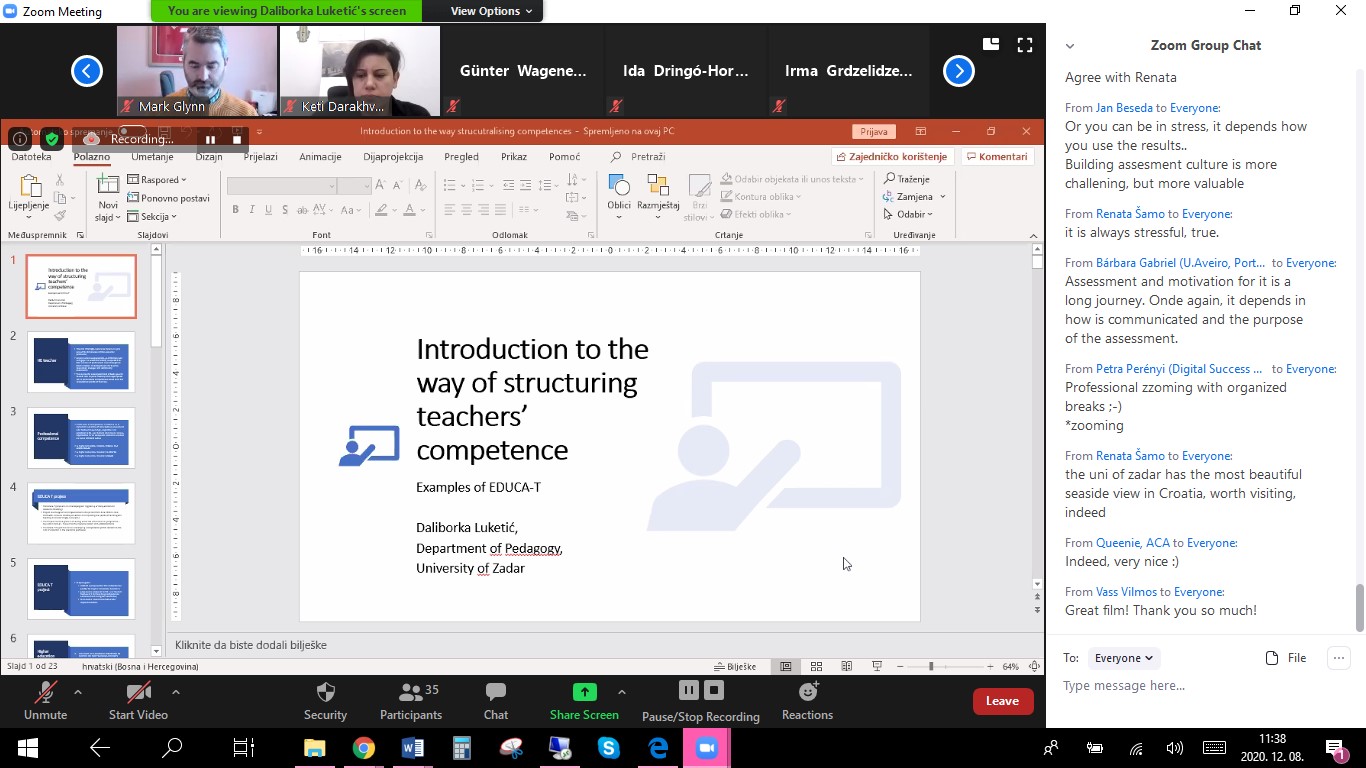Show previous participants with left arrow
This screenshot has width=1366, height=768.
87,71
